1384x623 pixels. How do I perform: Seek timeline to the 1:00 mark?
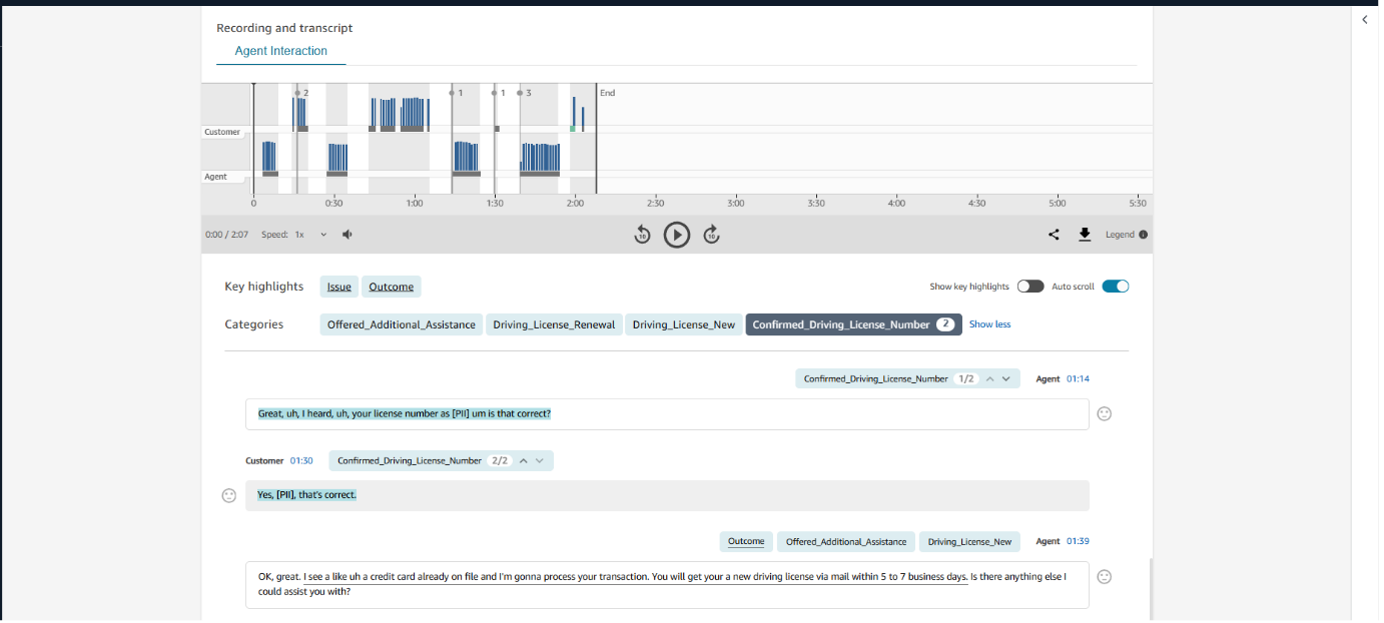(414, 203)
